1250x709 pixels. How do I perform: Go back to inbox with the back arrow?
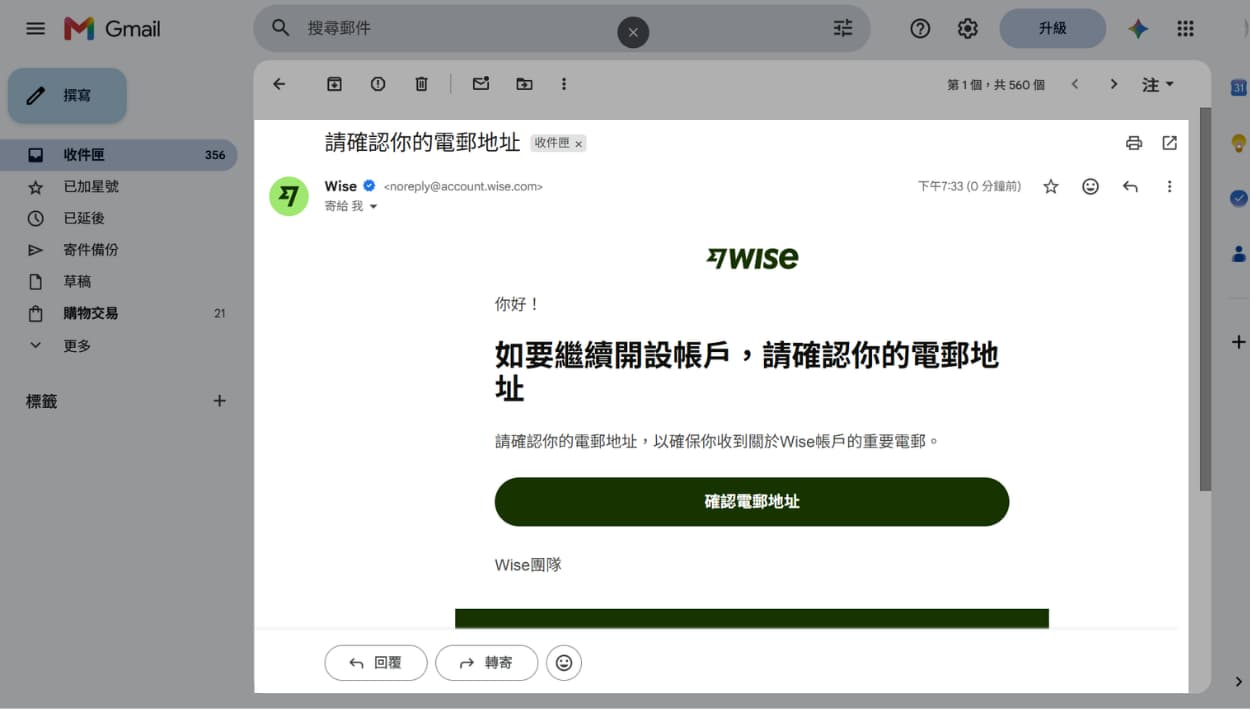click(x=279, y=84)
